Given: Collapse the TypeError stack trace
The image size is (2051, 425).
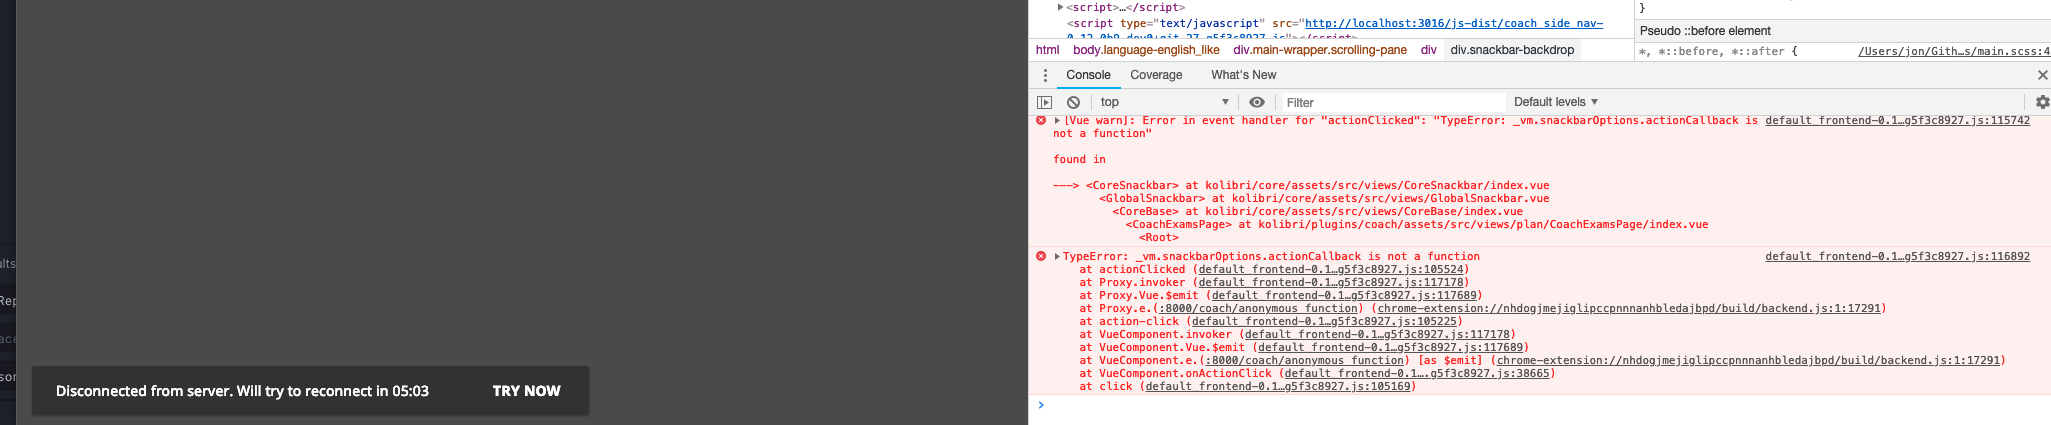Looking at the screenshot, I should (1057, 256).
